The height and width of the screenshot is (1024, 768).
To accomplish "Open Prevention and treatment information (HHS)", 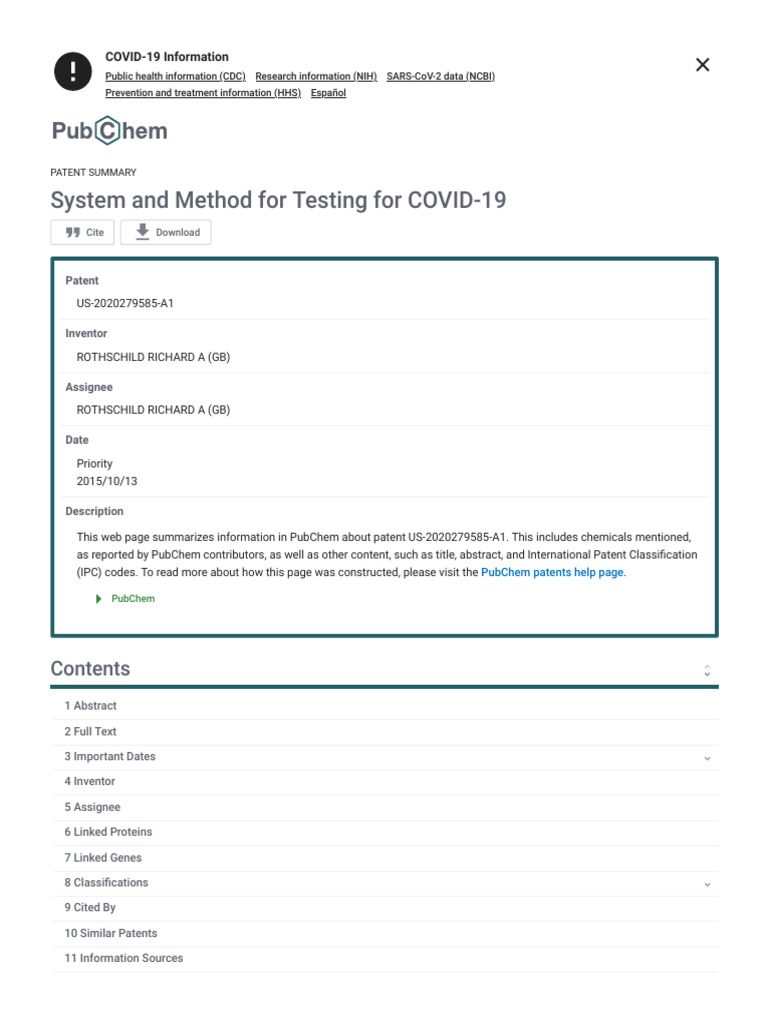I will click(203, 93).
